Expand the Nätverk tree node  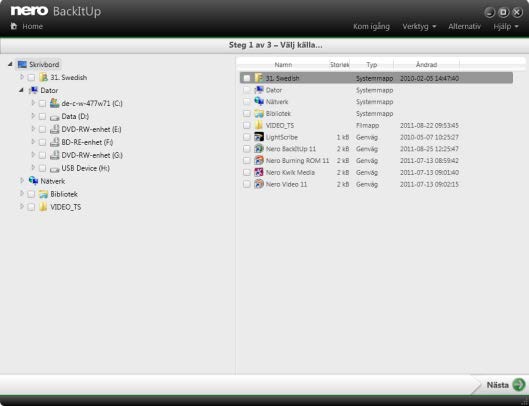22,181
